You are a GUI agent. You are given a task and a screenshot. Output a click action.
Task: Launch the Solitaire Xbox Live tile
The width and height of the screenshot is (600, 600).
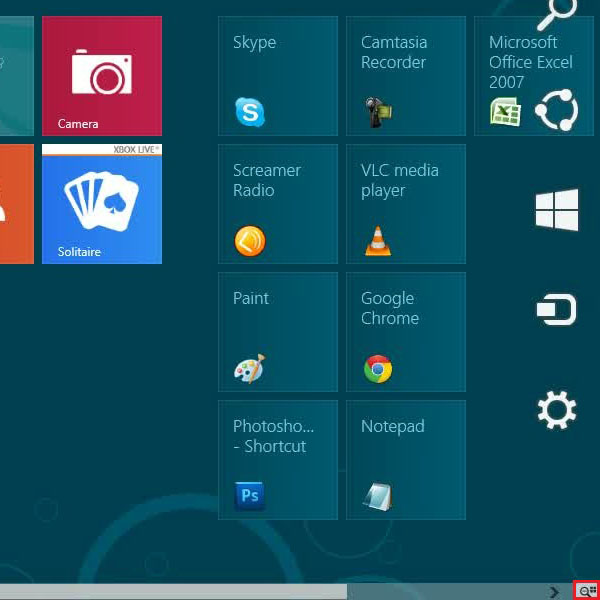pos(102,204)
